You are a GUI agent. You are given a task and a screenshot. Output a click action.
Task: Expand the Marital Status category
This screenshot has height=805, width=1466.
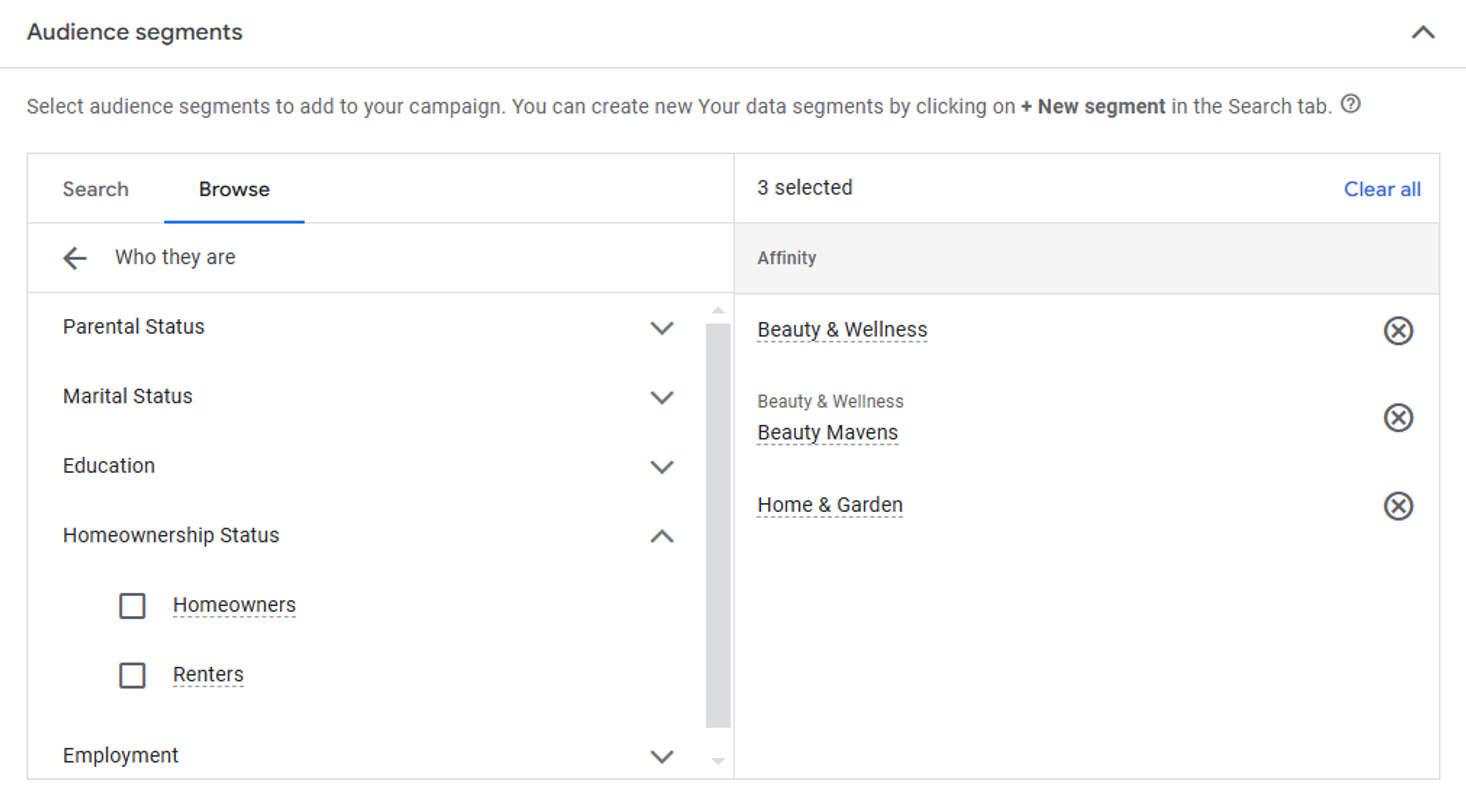pos(661,397)
